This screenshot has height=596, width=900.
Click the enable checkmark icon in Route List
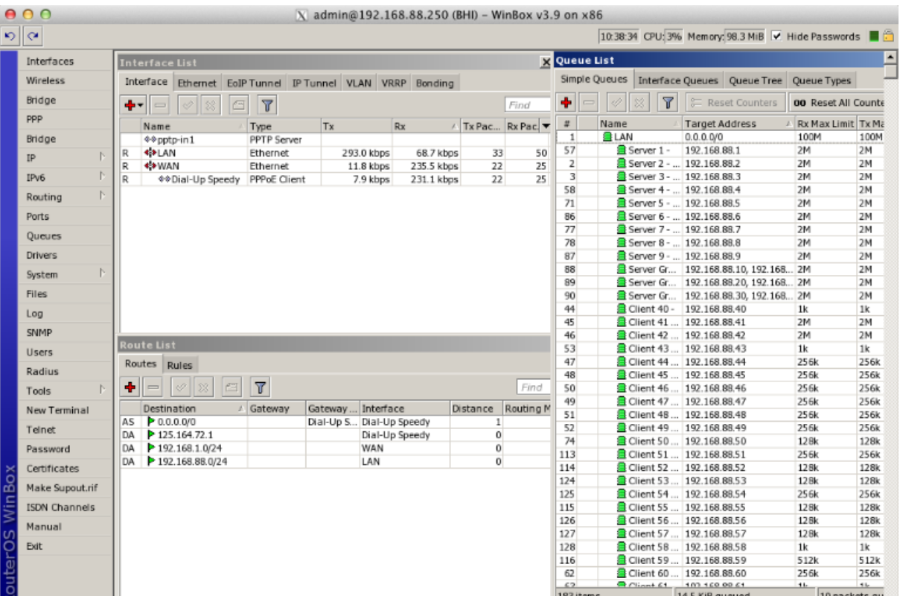(x=181, y=387)
